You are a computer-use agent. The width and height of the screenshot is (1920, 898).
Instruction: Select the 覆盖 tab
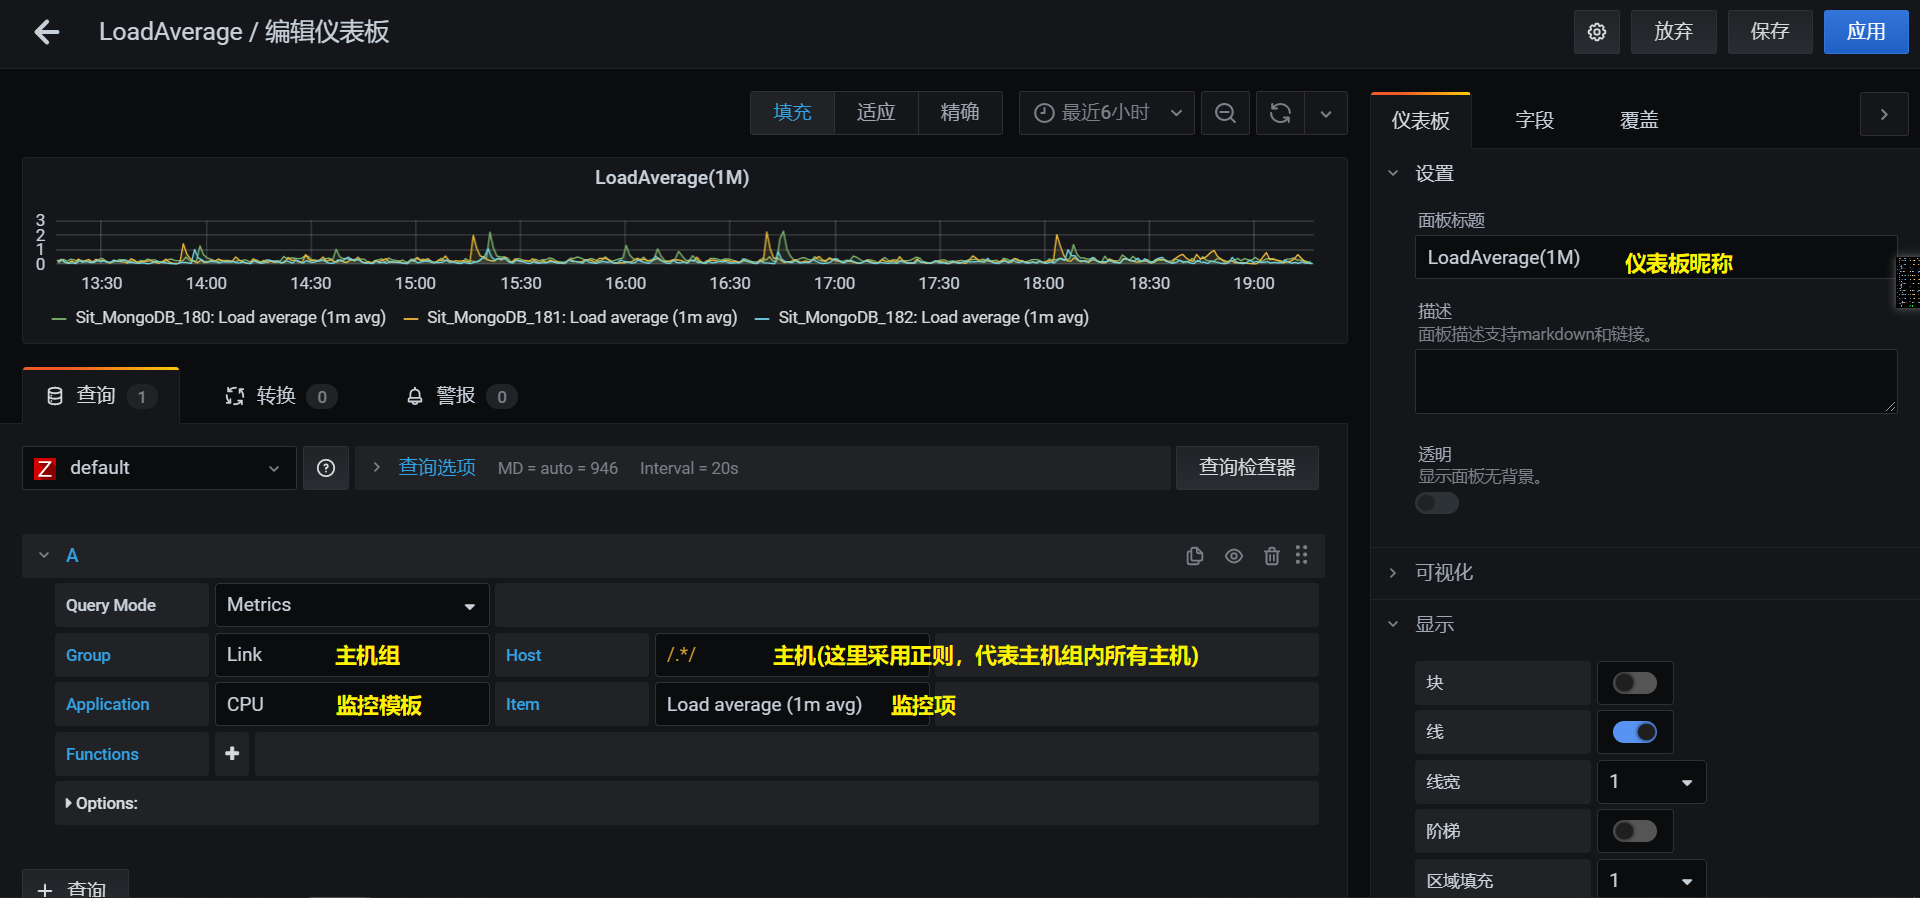coord(1639,120)
